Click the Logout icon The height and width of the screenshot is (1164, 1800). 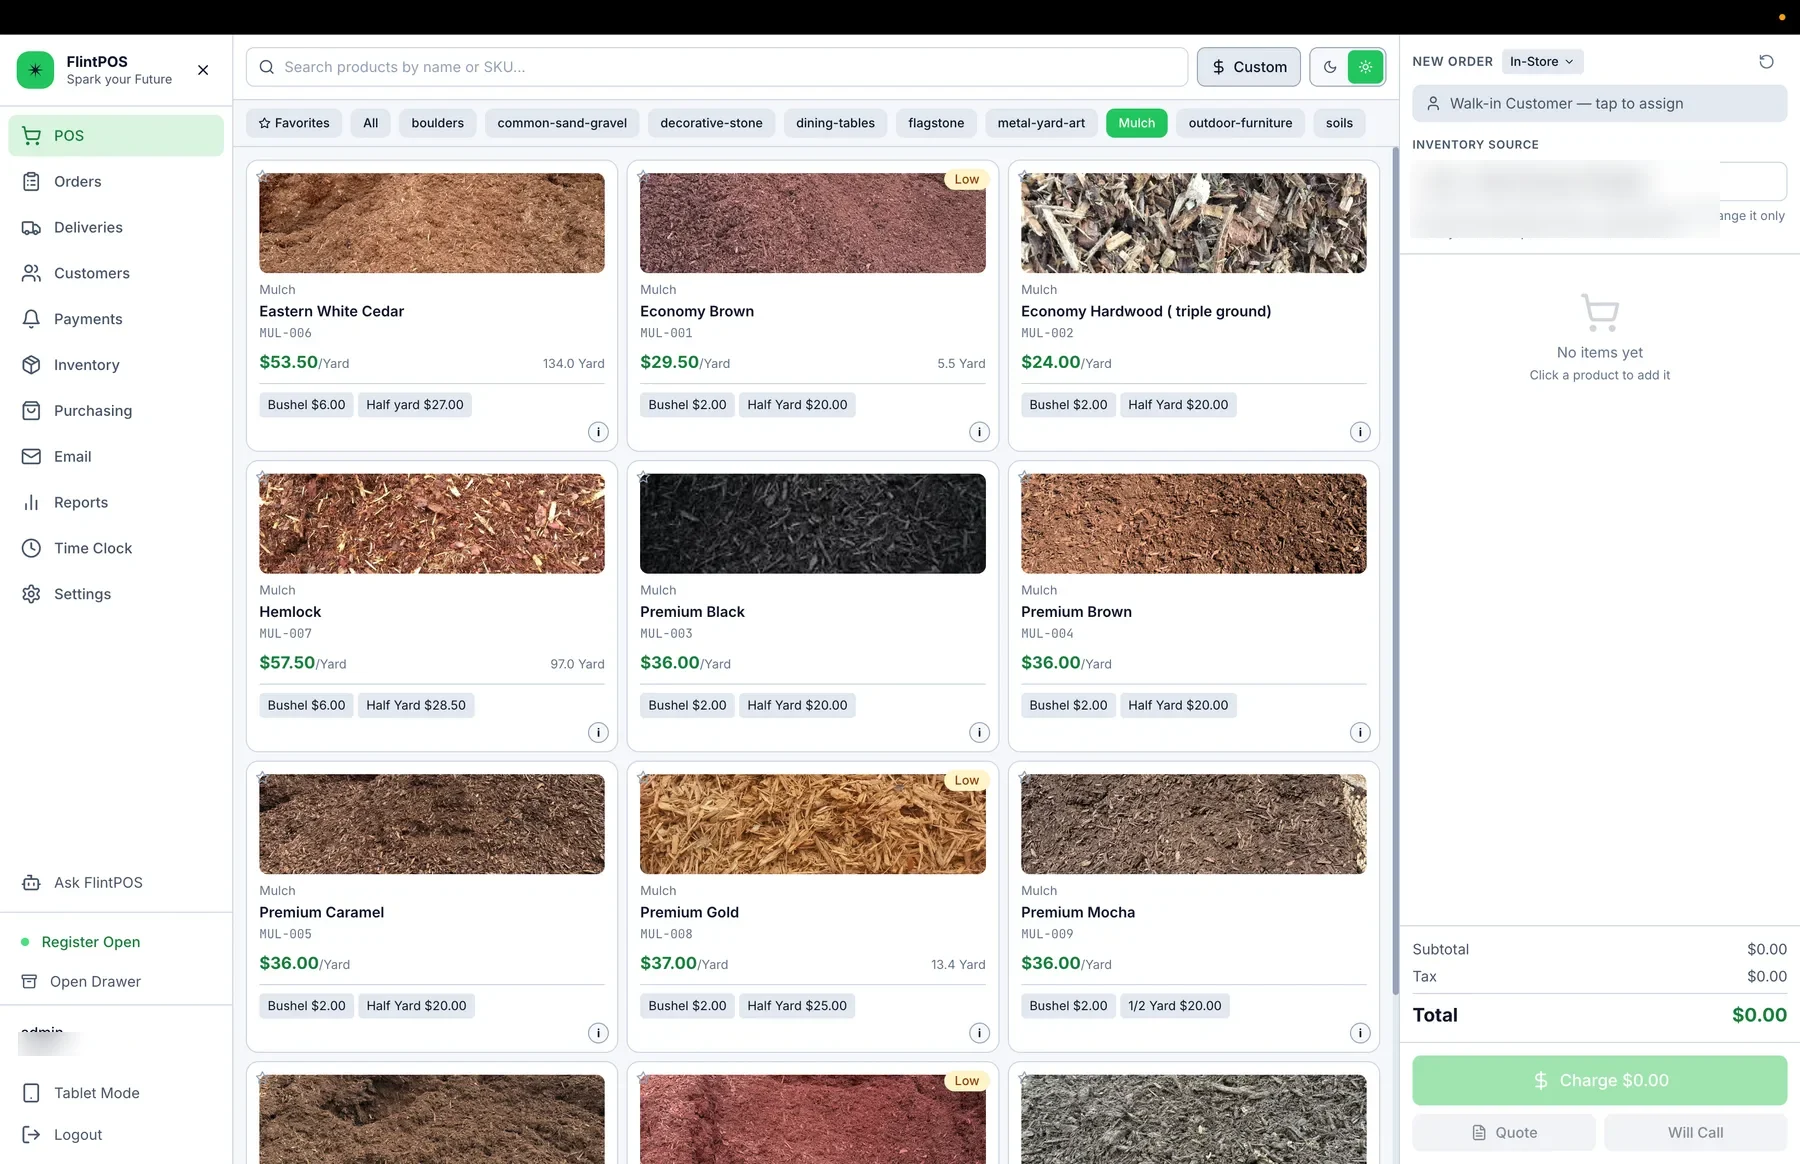[32, 1134]
